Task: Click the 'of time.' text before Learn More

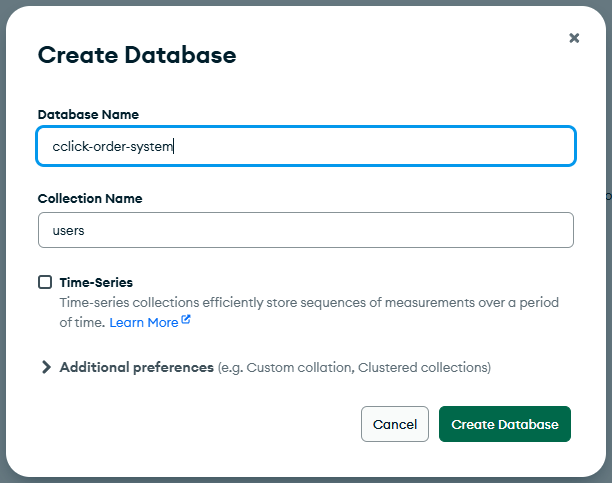Action: tap(82, 322)
